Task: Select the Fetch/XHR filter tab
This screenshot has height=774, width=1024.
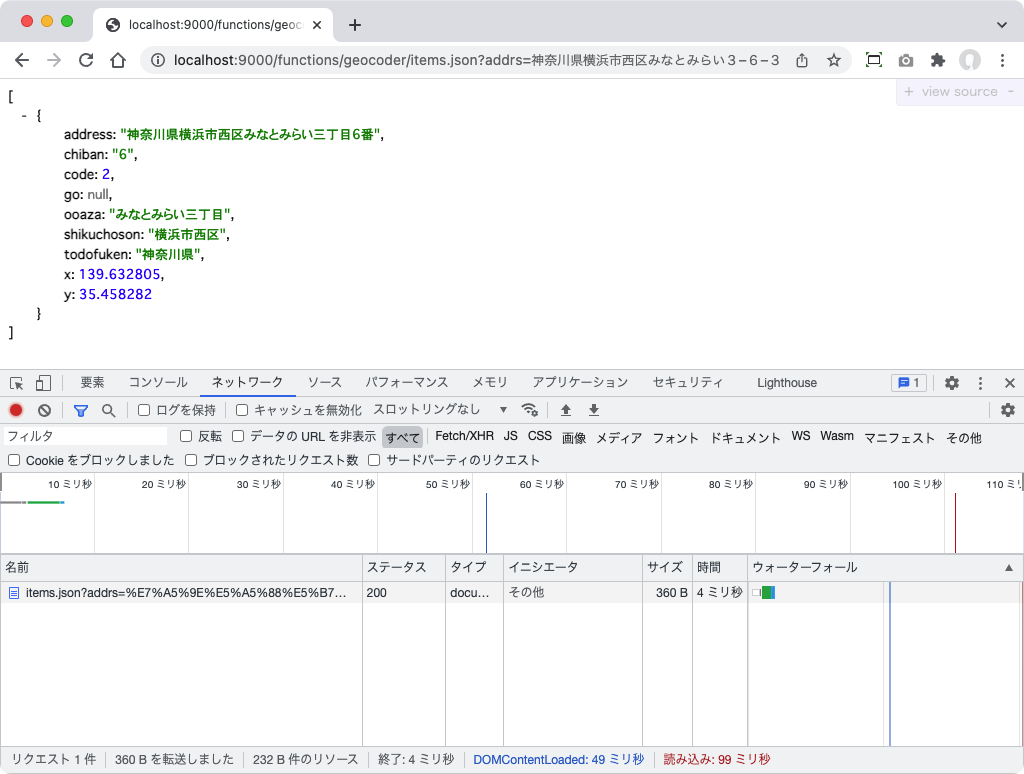Action: click(x=464, y=436)
